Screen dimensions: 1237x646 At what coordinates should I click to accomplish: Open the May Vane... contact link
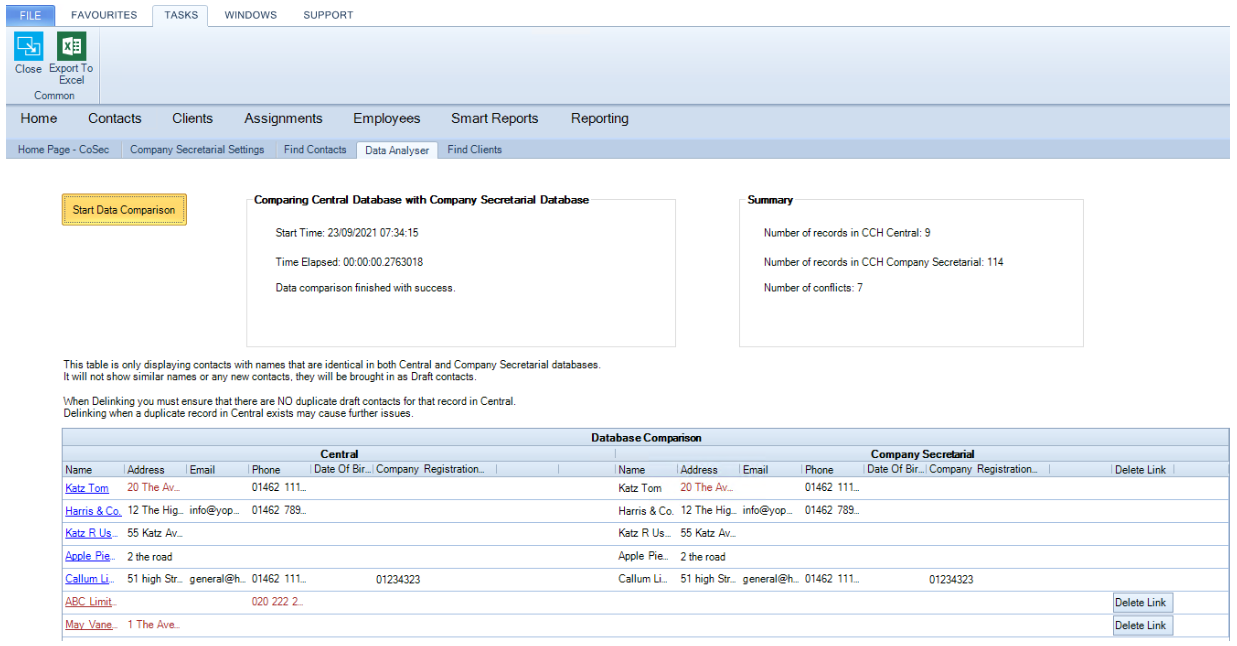pos(91,625)
